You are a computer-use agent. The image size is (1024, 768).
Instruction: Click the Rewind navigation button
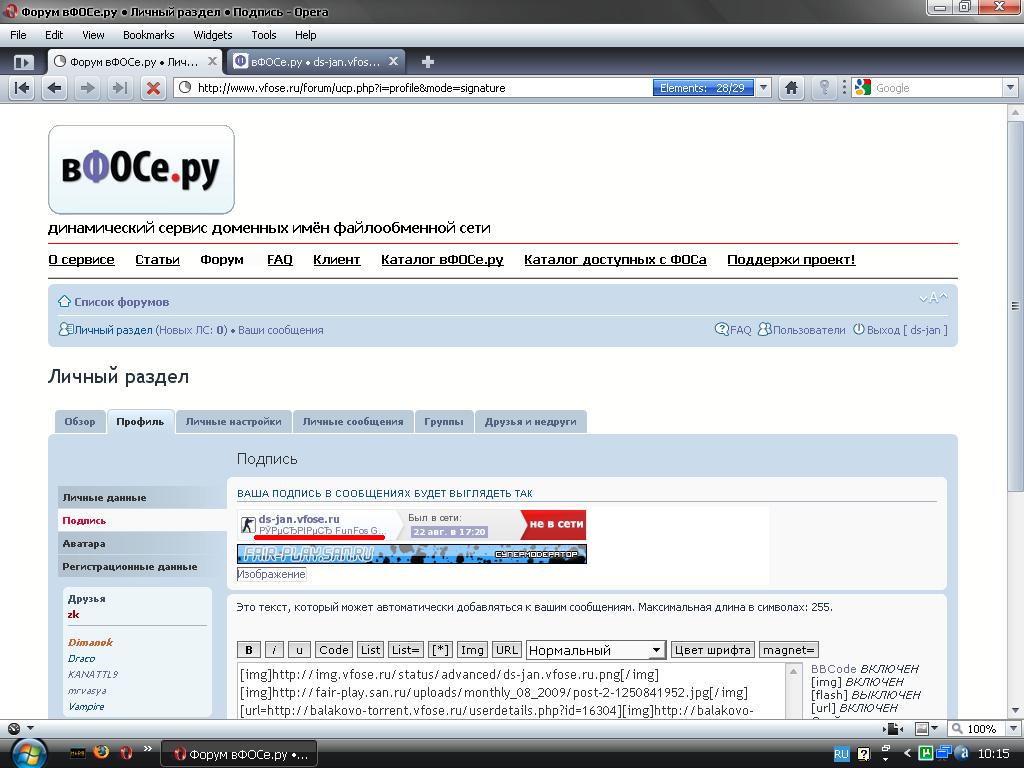coord(22,88)
